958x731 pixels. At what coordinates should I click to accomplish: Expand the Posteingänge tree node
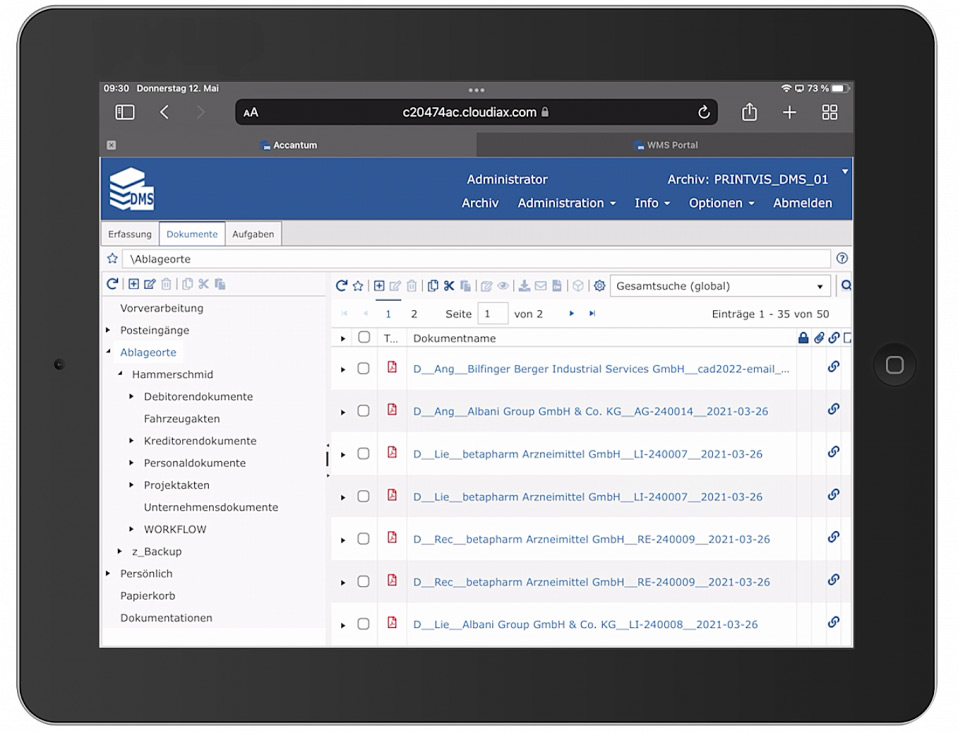109,330
